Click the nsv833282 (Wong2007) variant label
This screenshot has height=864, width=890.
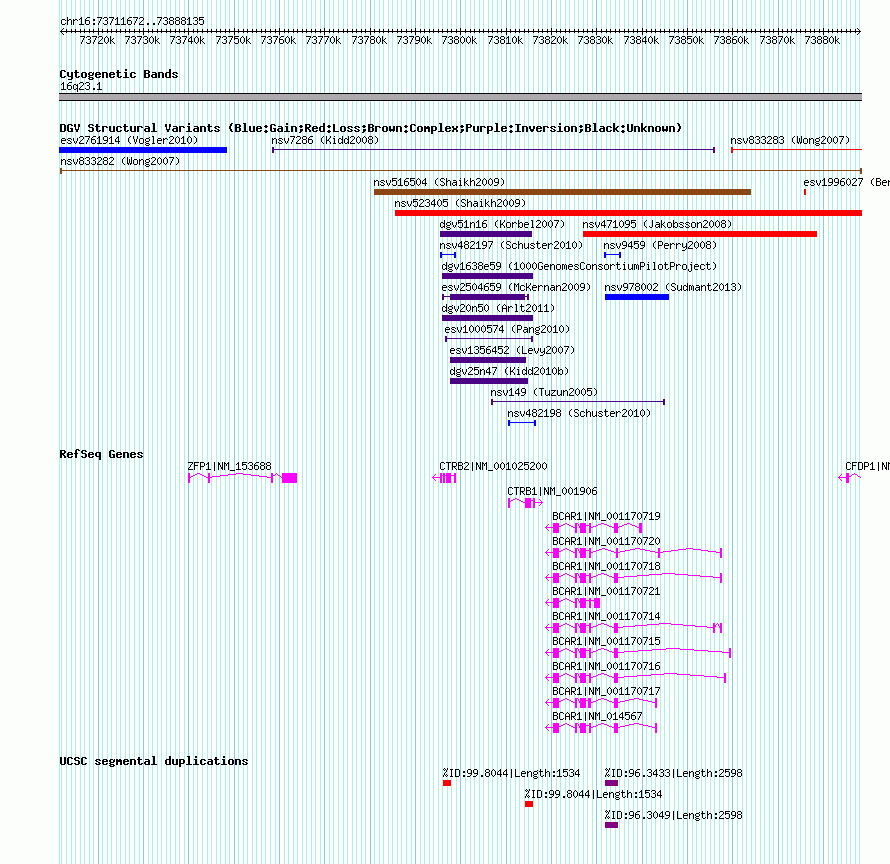pos(120,161)
